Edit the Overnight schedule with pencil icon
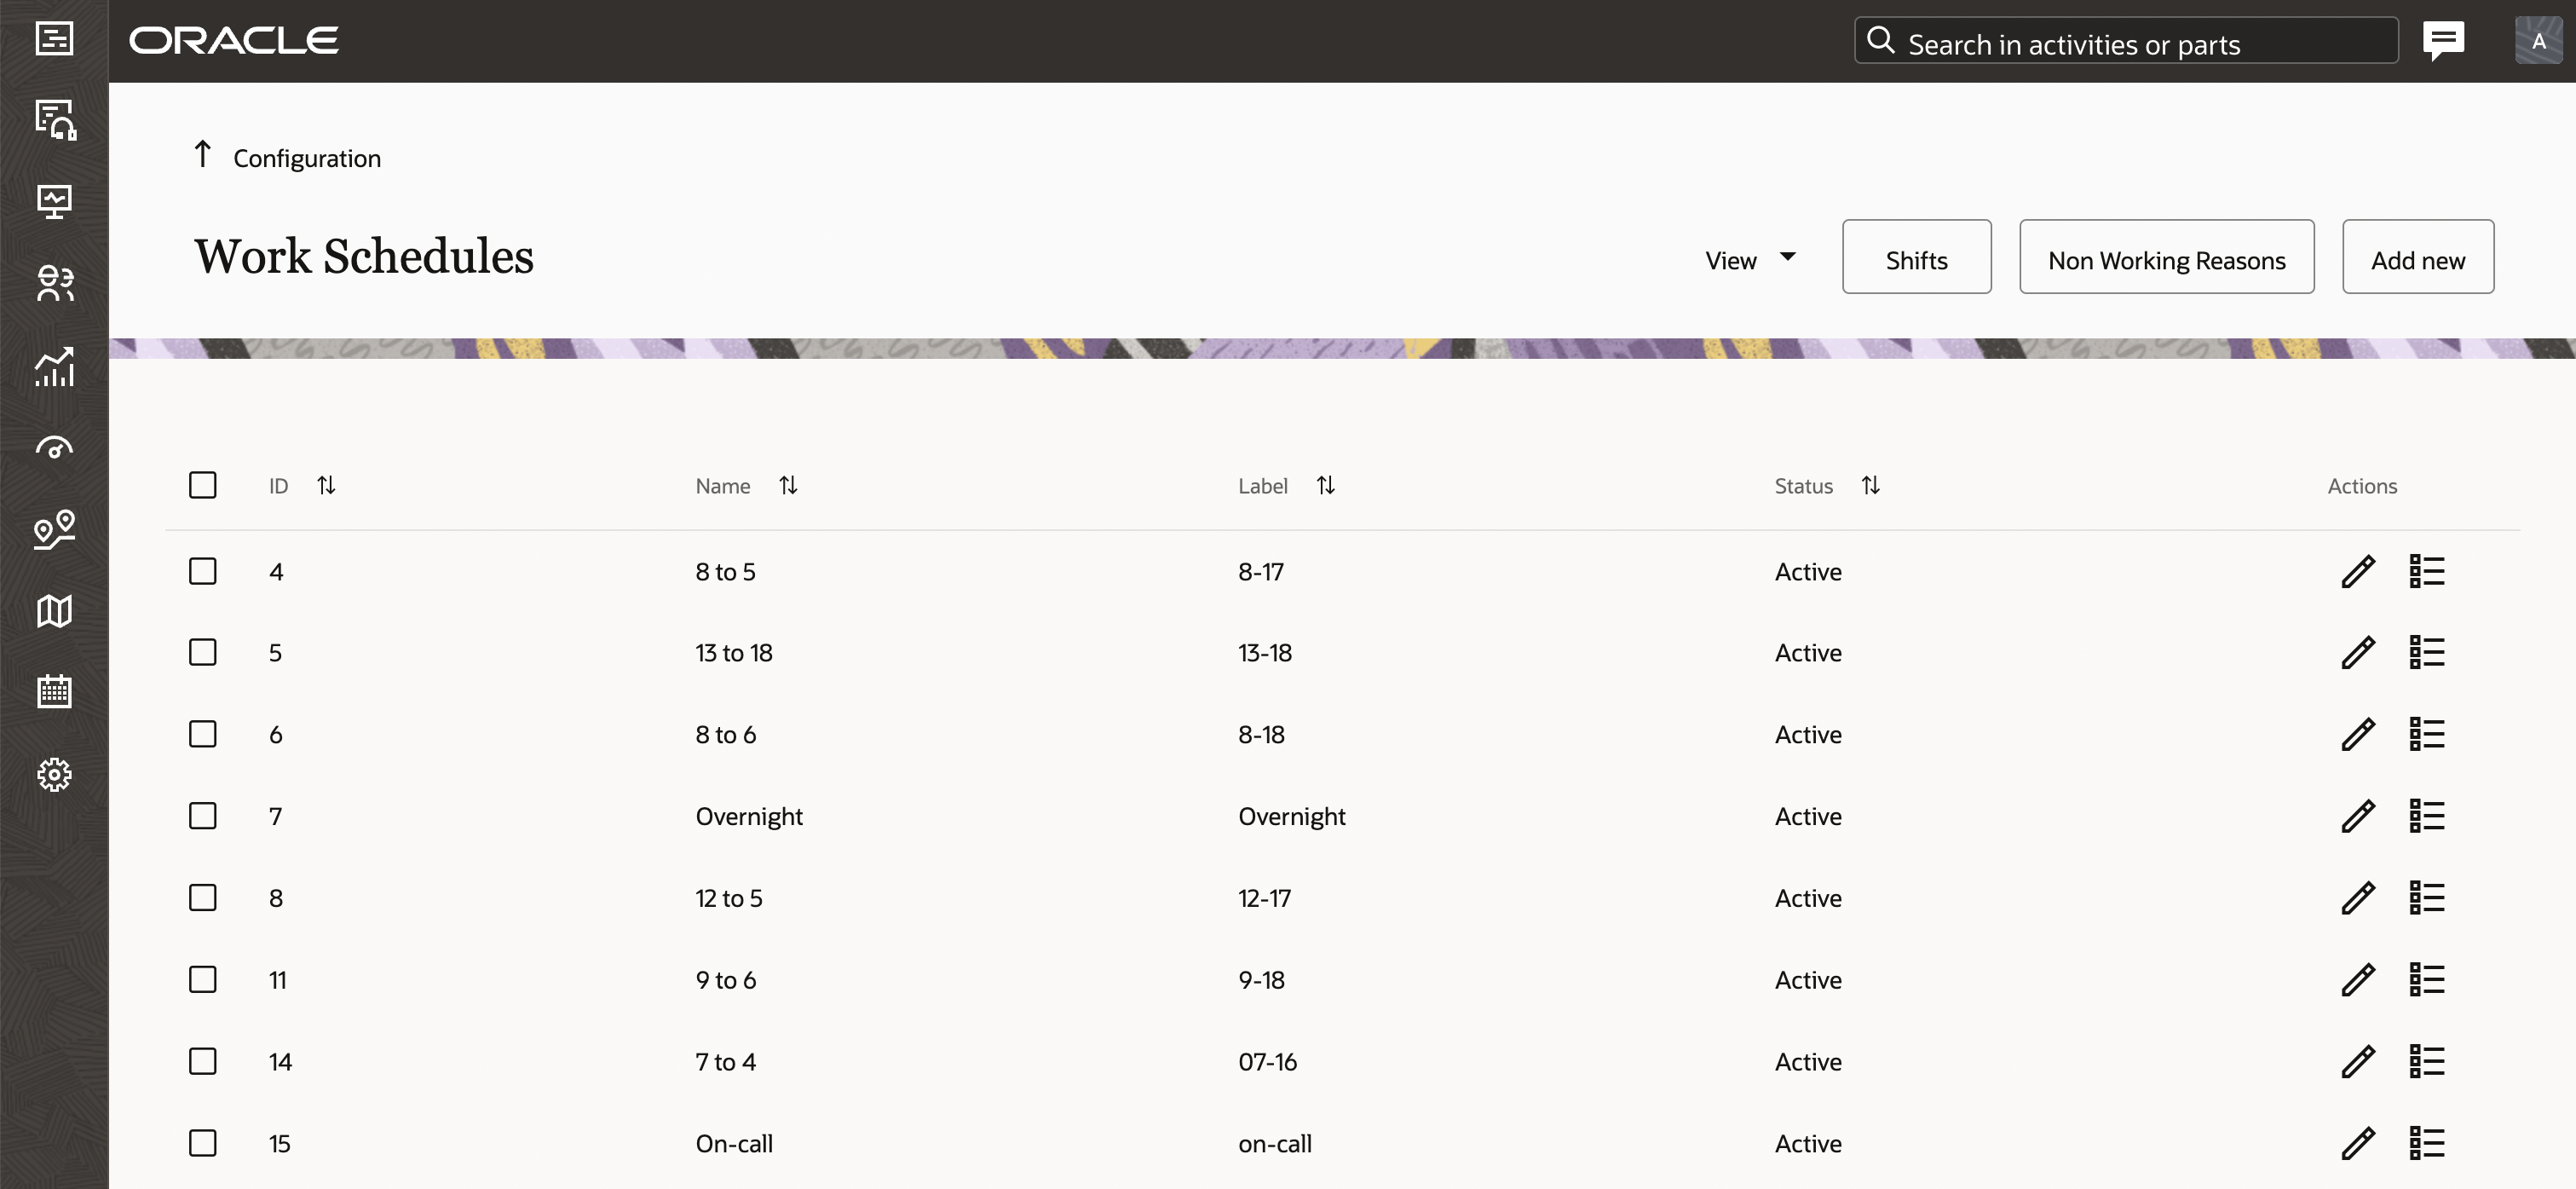This screenshot has width=2576, height=1189. tap(2357, 816)
